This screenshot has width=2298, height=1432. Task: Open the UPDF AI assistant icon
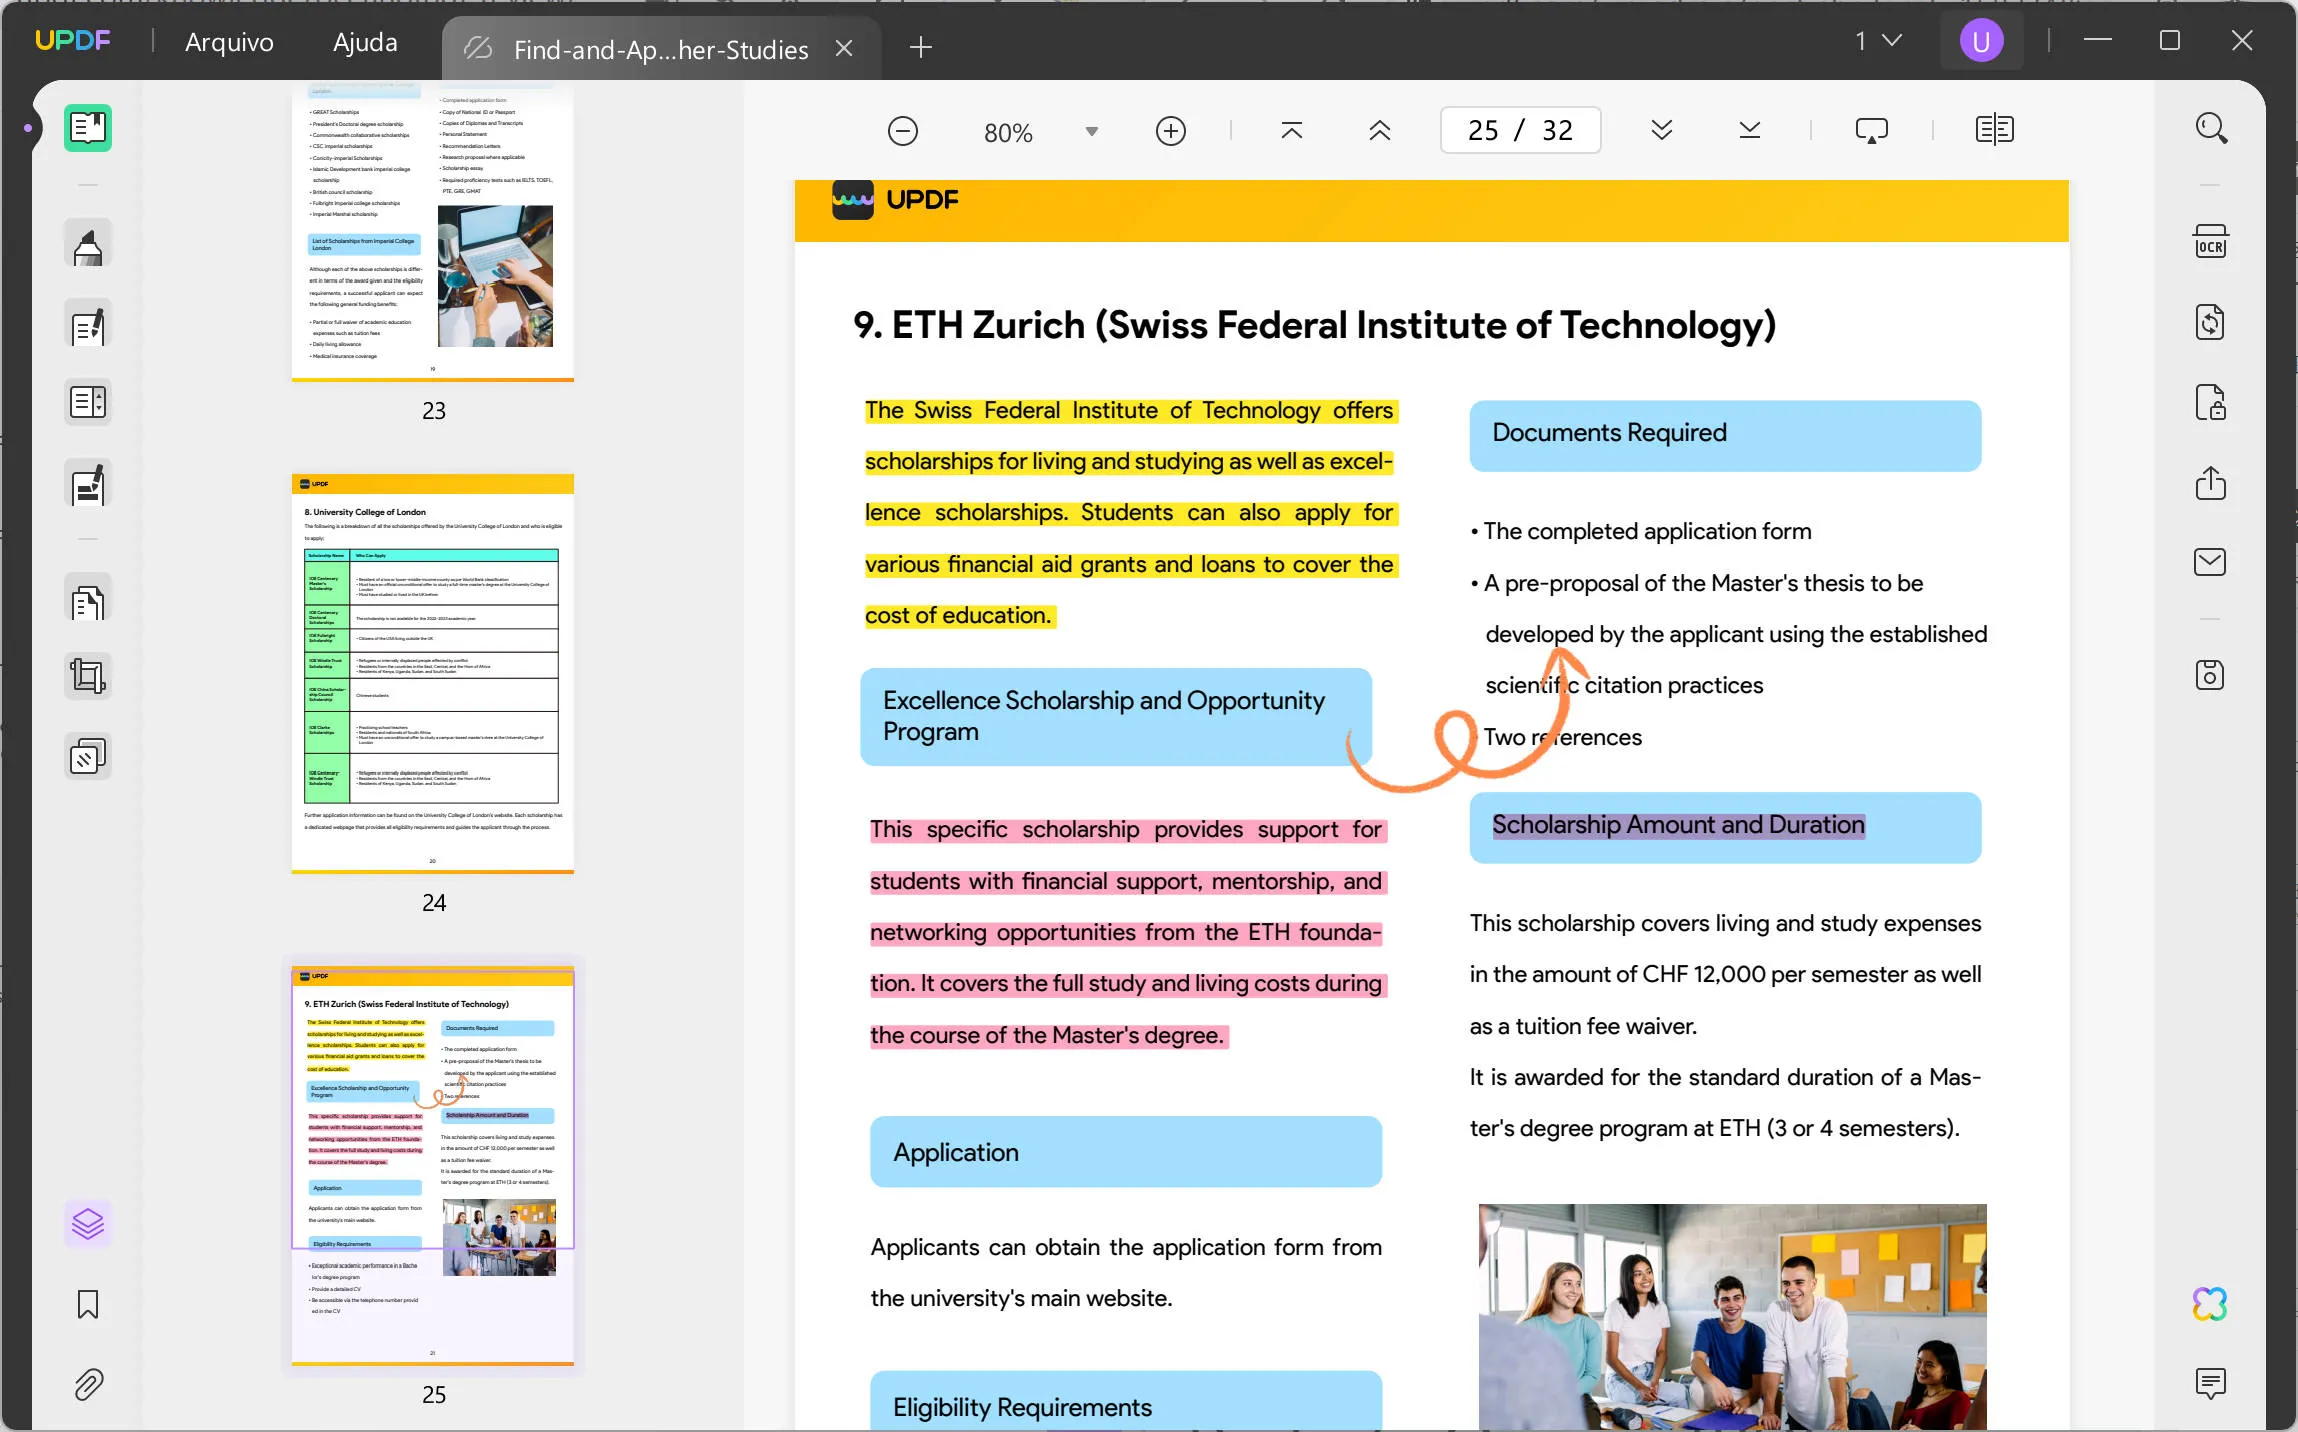[2210, 1304]
